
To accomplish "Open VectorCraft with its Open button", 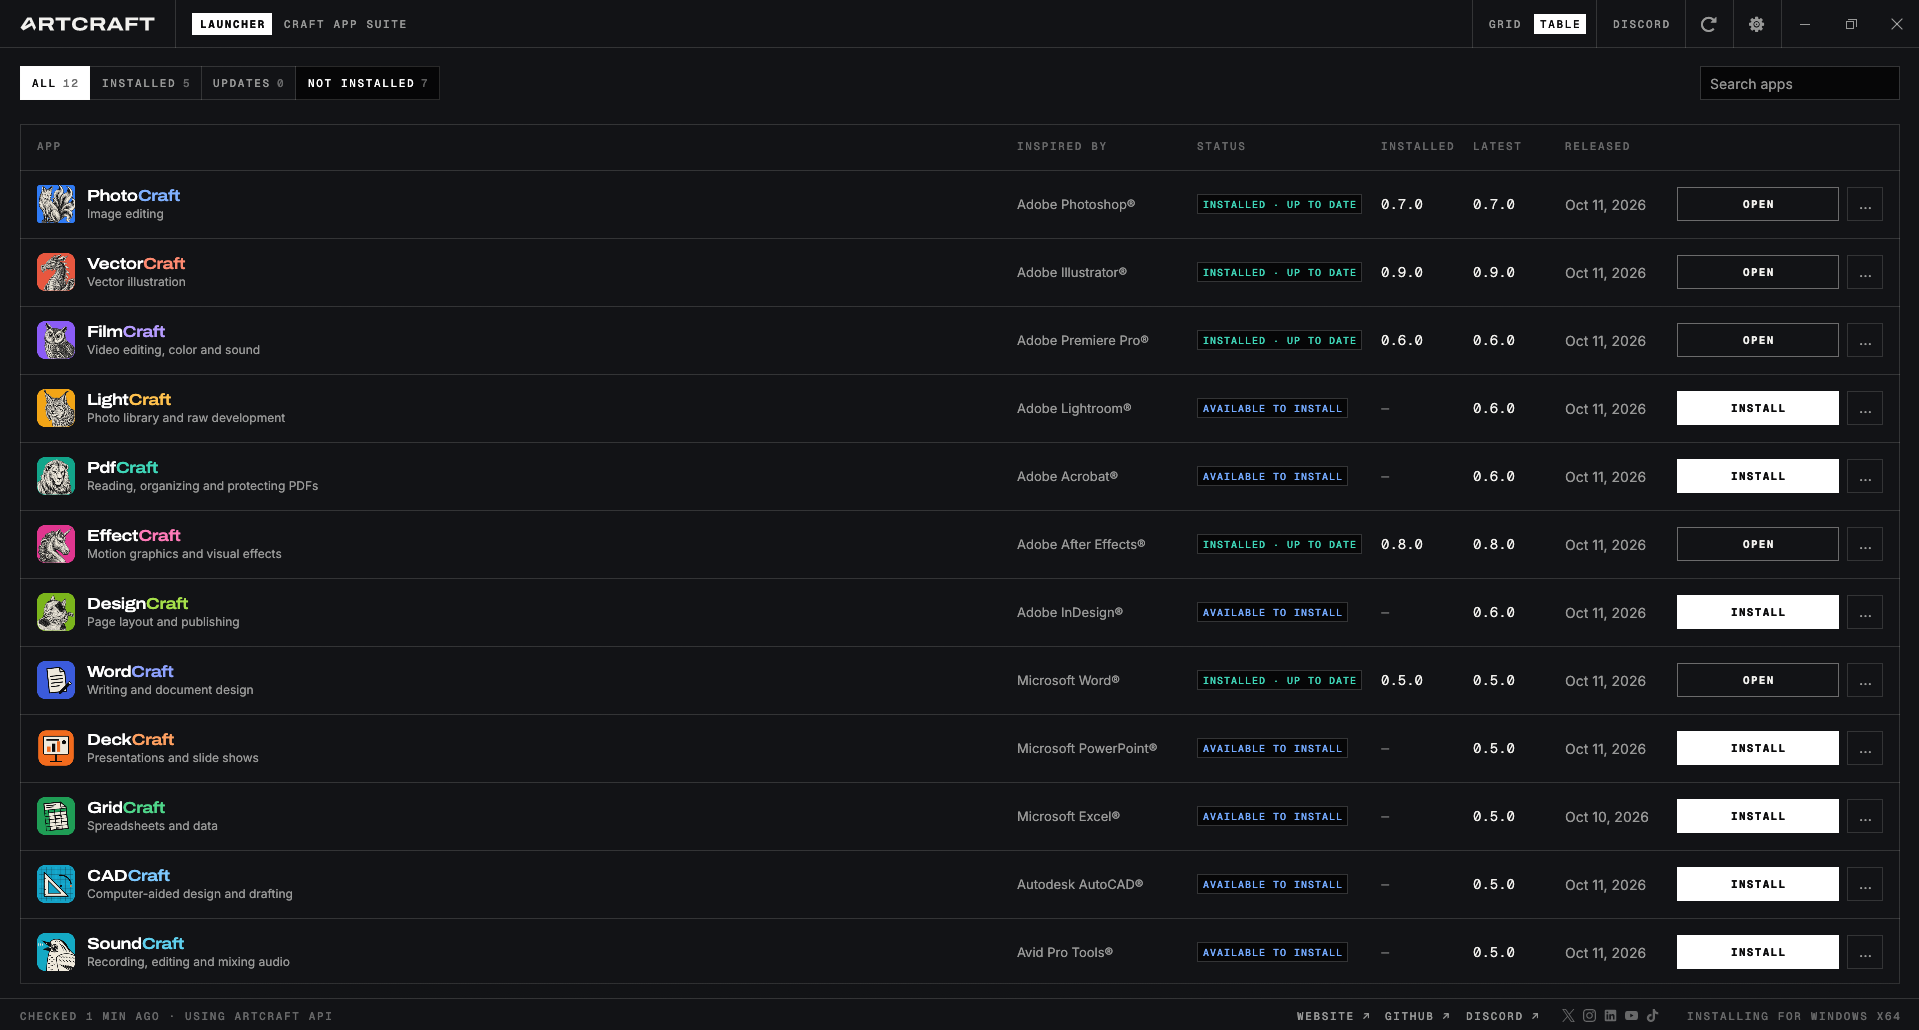I will point(1757,272).
